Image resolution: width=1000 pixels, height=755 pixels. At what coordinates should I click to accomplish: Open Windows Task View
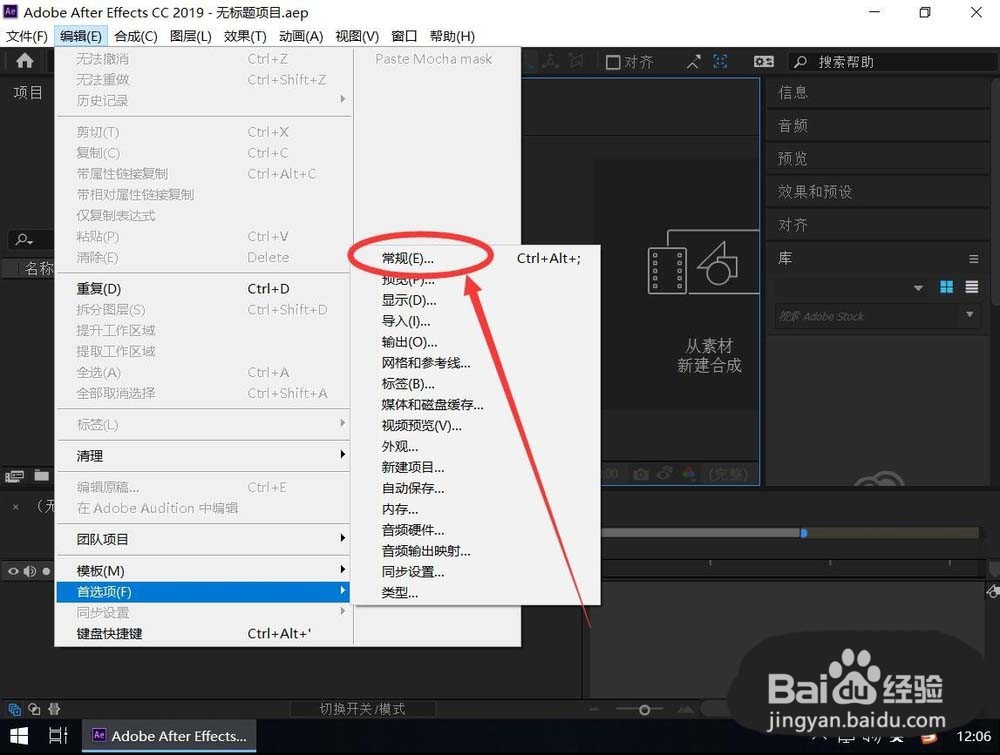pyautogui.click(x=58, y=736)
